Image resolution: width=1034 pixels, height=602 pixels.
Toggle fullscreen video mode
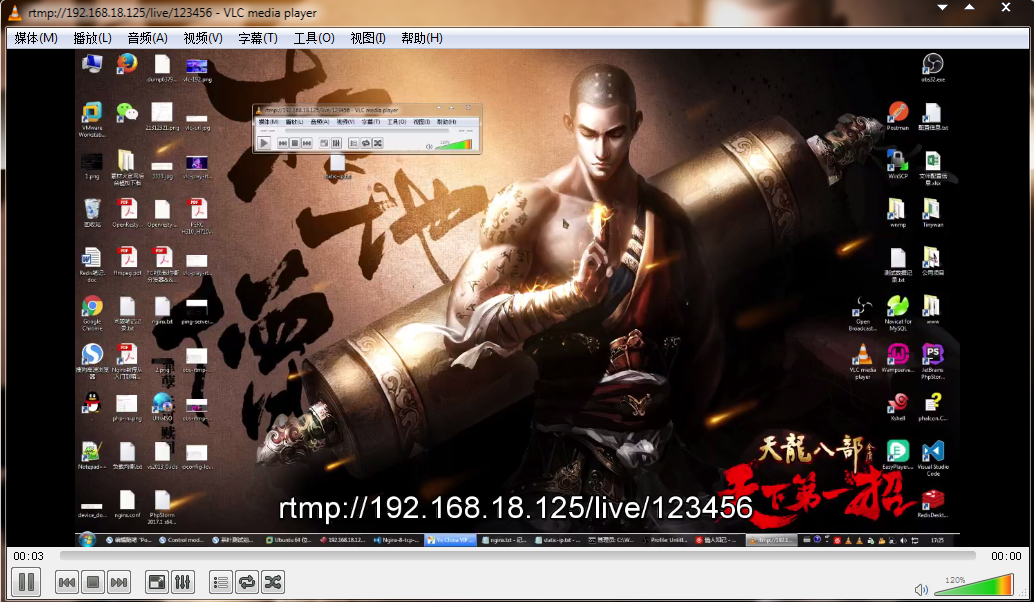156,582
